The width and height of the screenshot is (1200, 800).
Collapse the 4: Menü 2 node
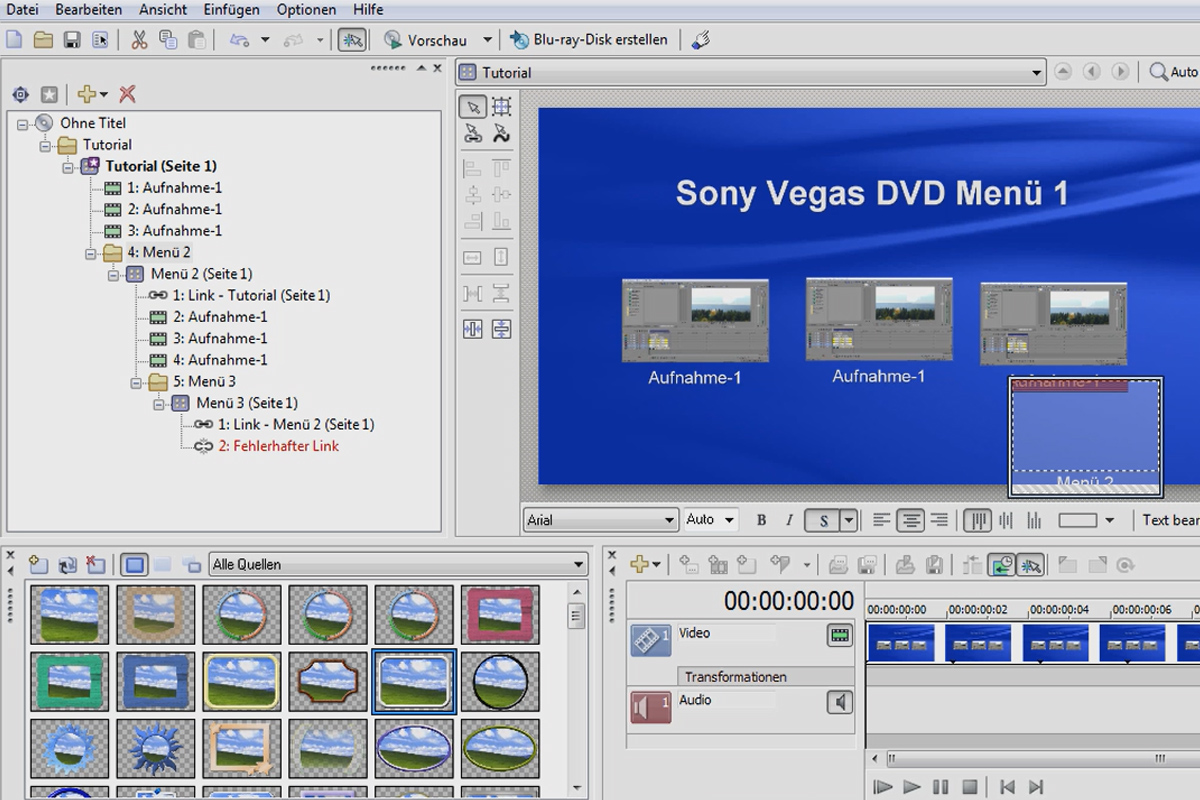coord(91,253)
